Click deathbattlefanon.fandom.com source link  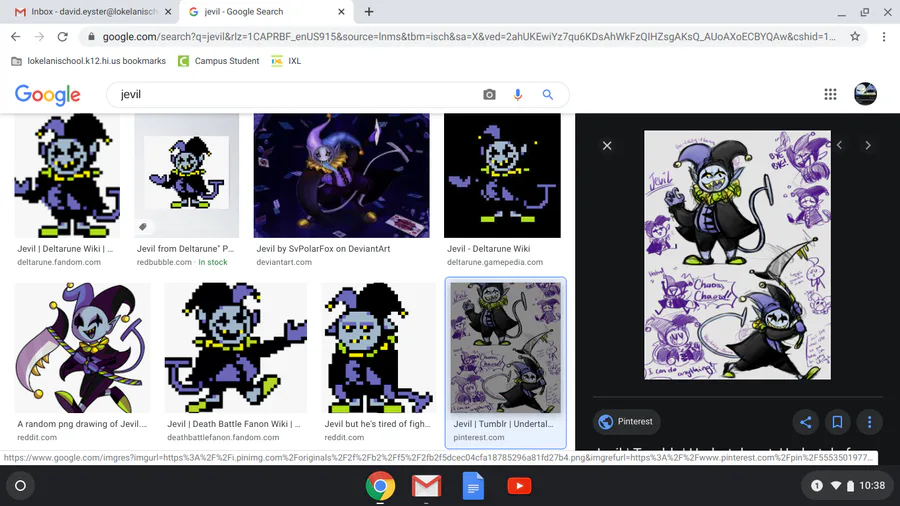[223, 437]
